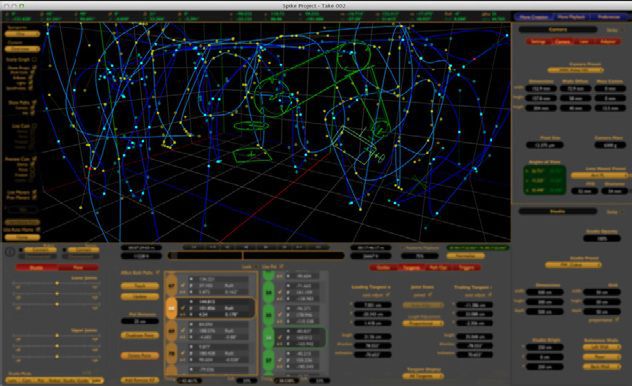Click the Track button
Viewport: 632px width, 386px height.
(x=140, y=286)
